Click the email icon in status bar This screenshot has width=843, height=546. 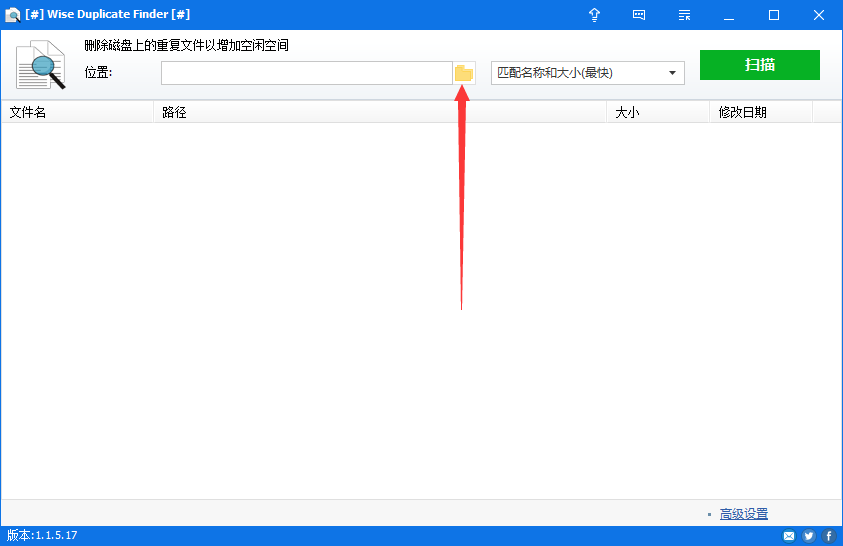pyautogui.click(x=789, y=536)
